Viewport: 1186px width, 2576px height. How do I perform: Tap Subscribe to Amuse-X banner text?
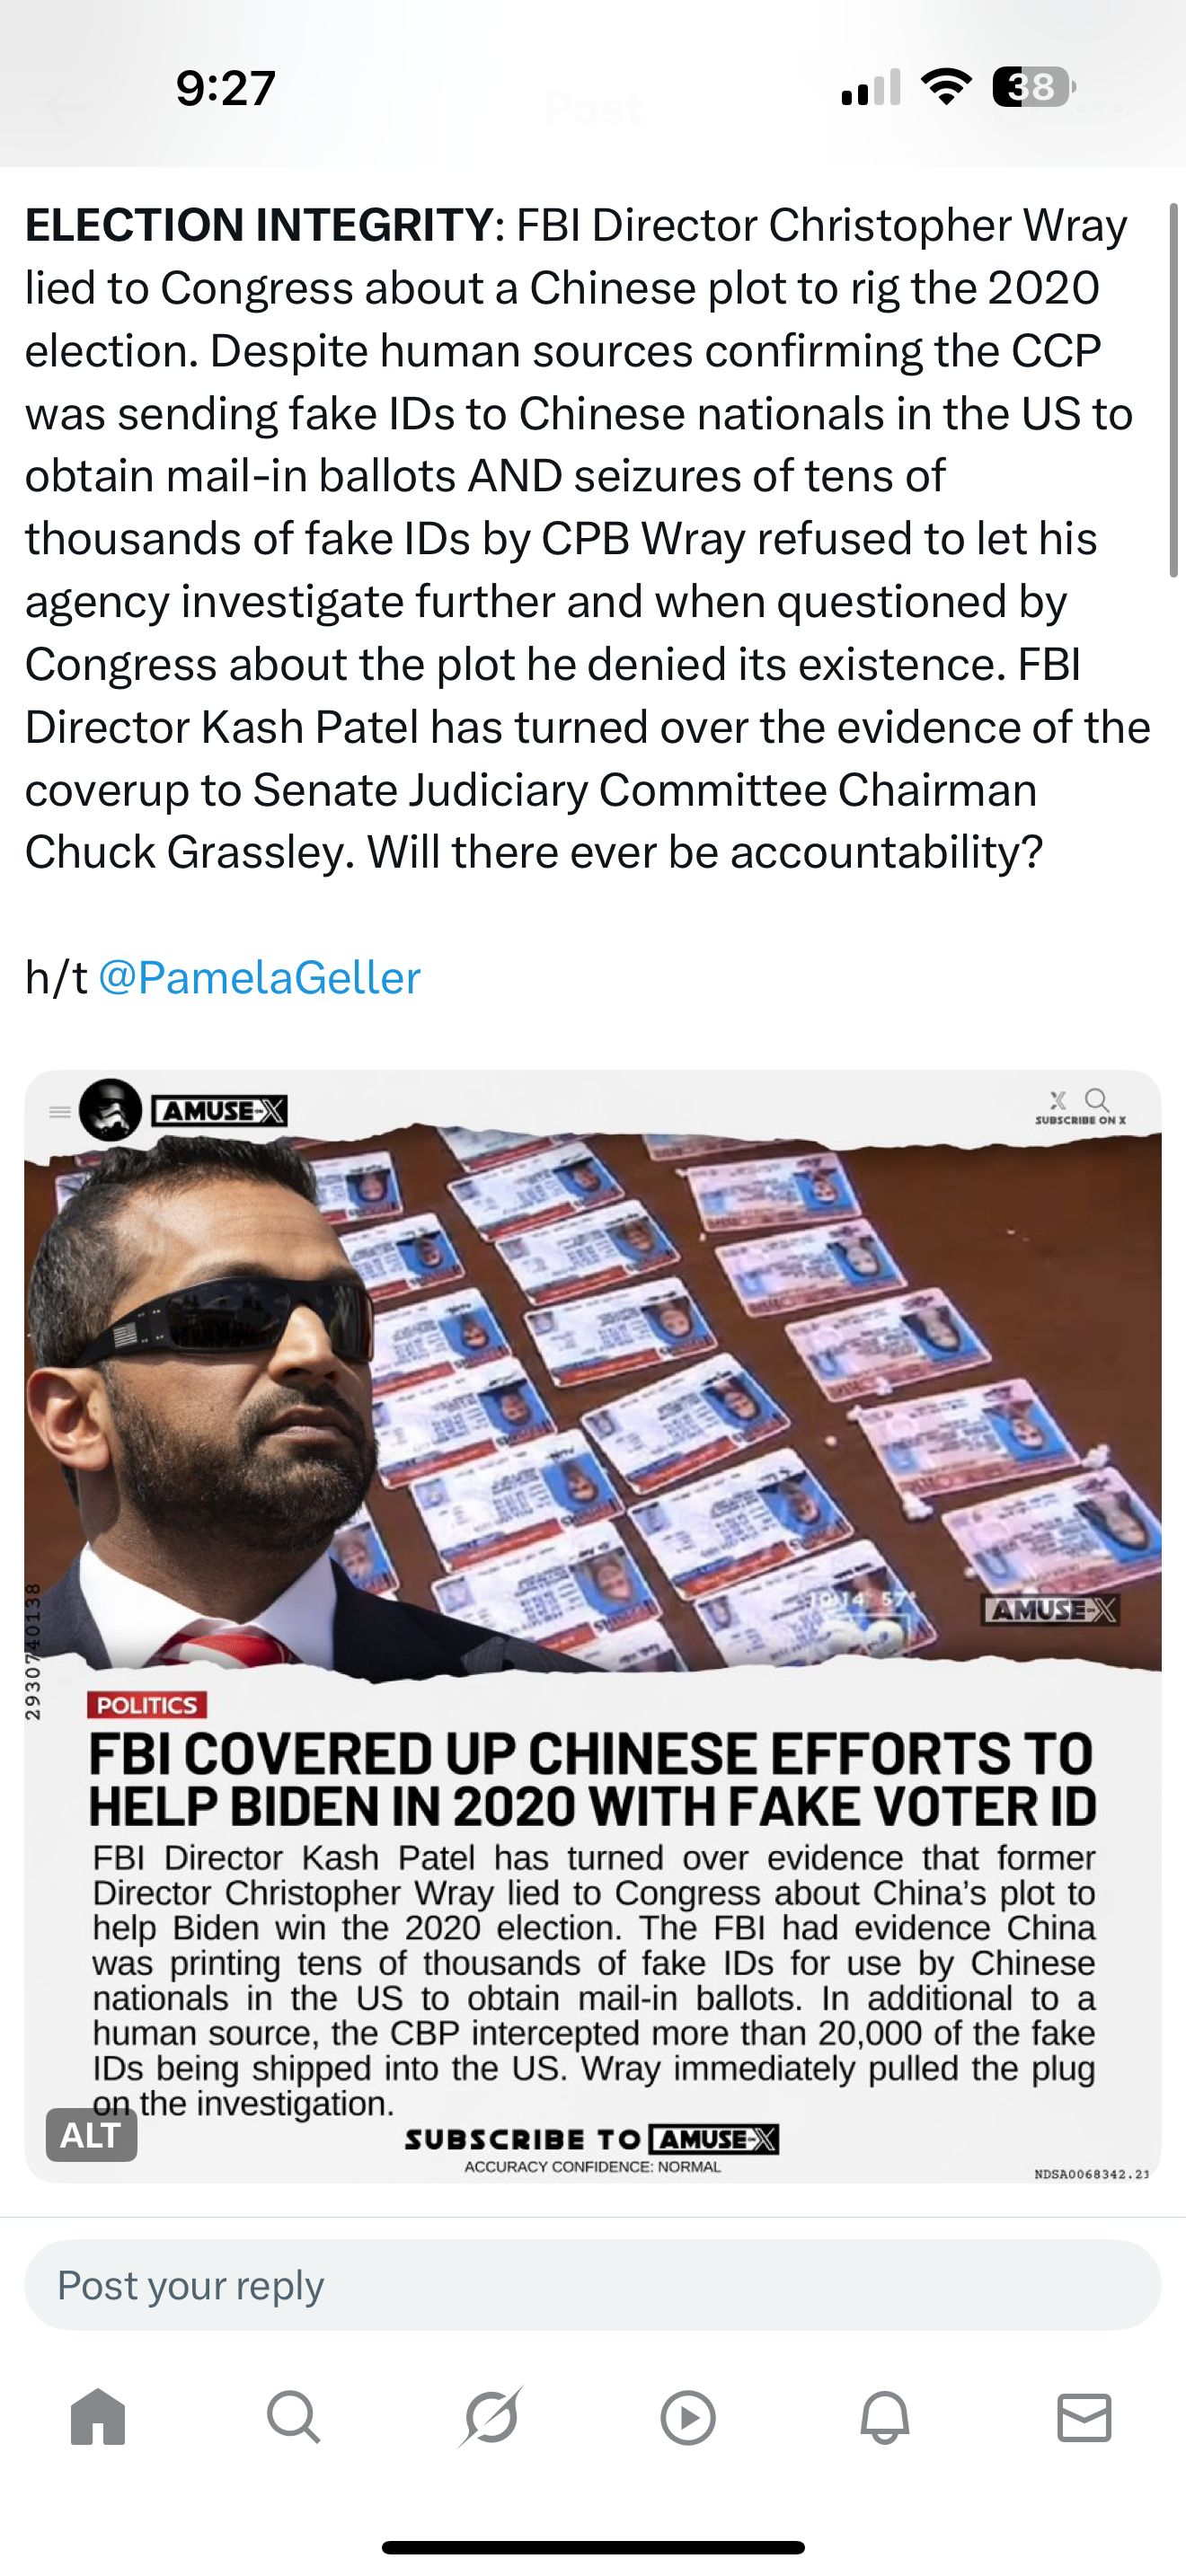point(592,2140)
